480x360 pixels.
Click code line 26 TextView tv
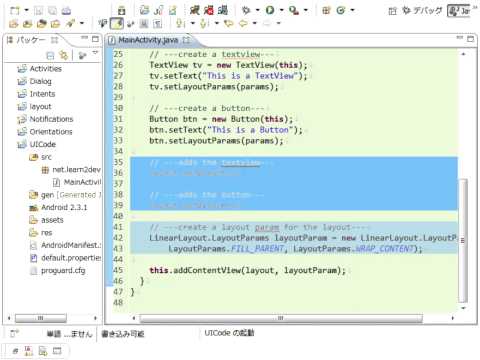(228, 65)
